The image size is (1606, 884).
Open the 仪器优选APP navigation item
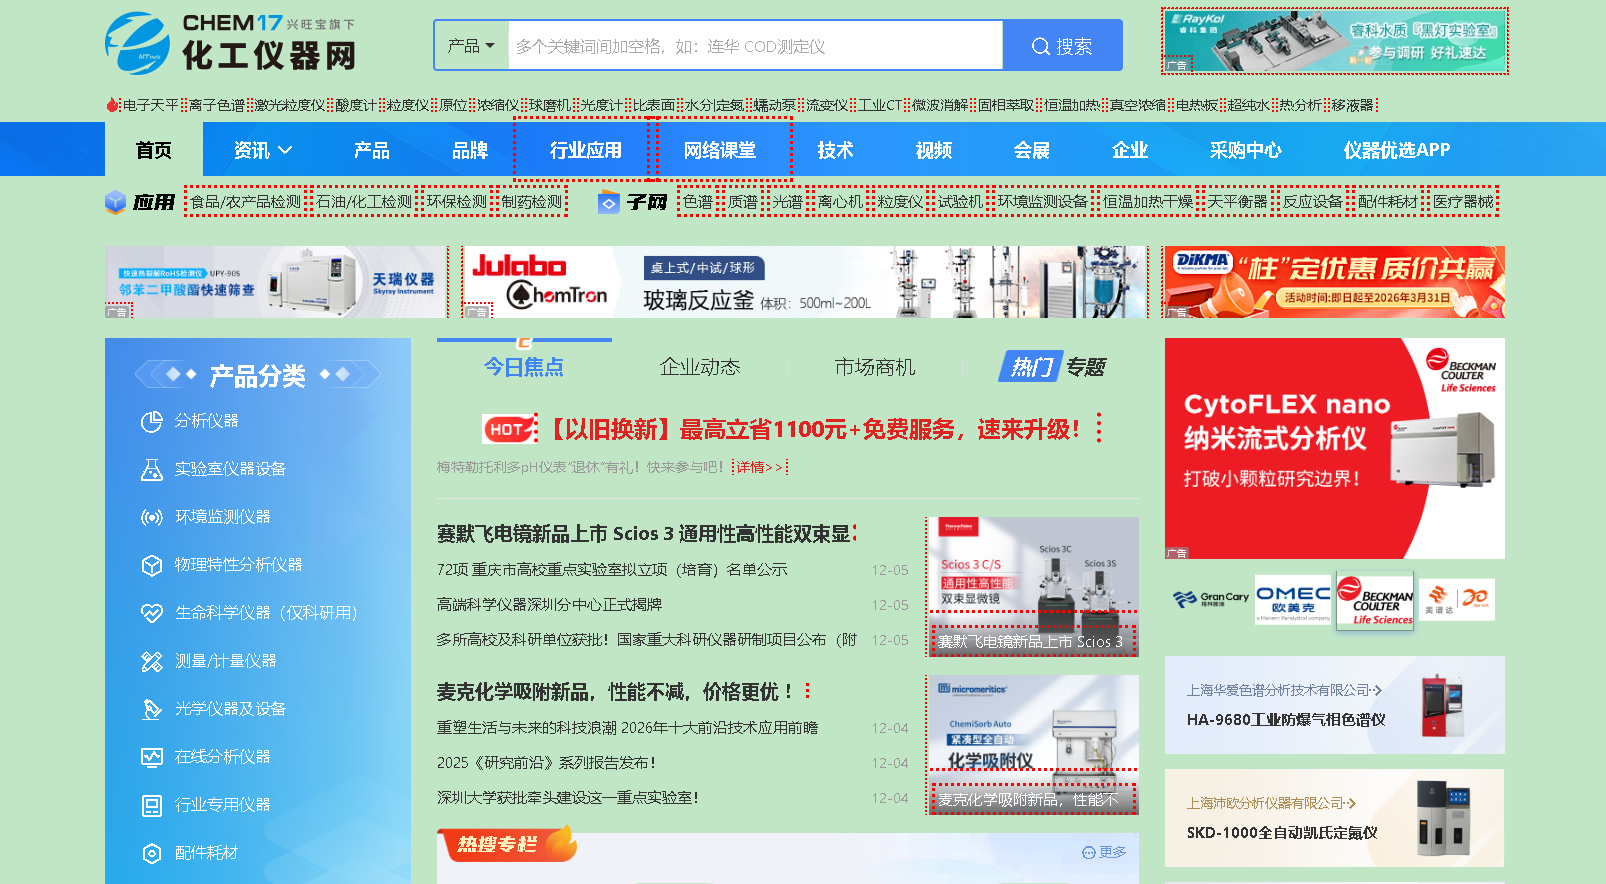[1396, 150]
